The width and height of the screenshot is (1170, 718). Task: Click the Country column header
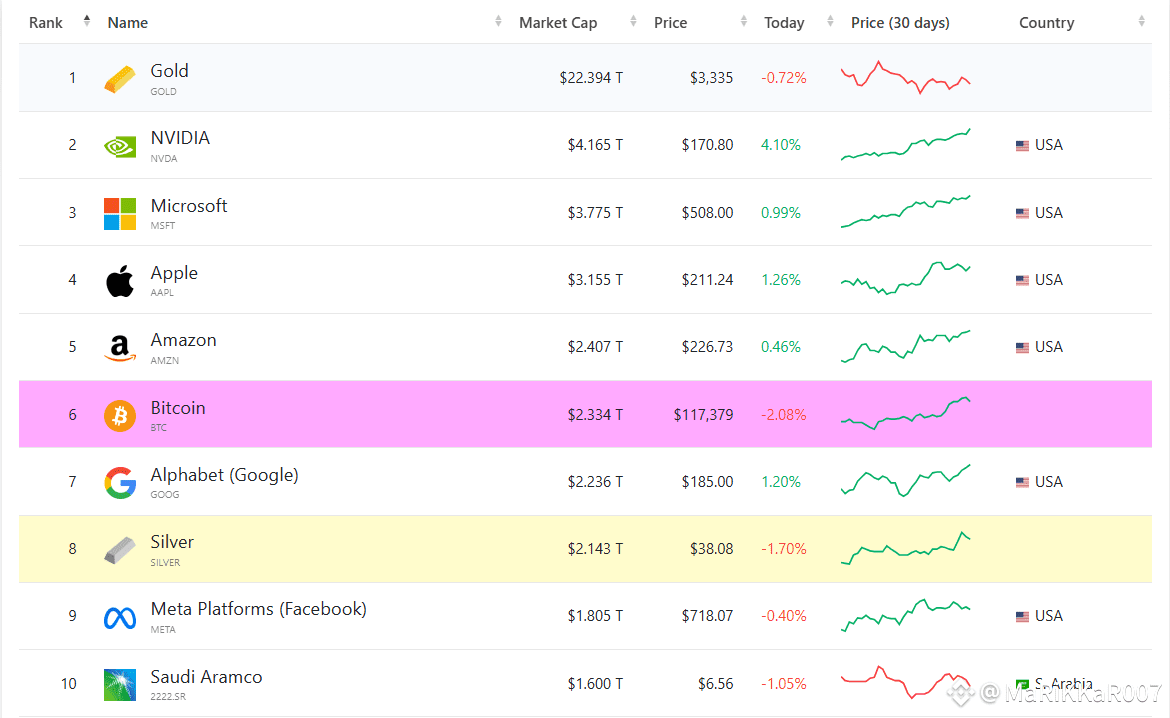[x=1046, y=23]
